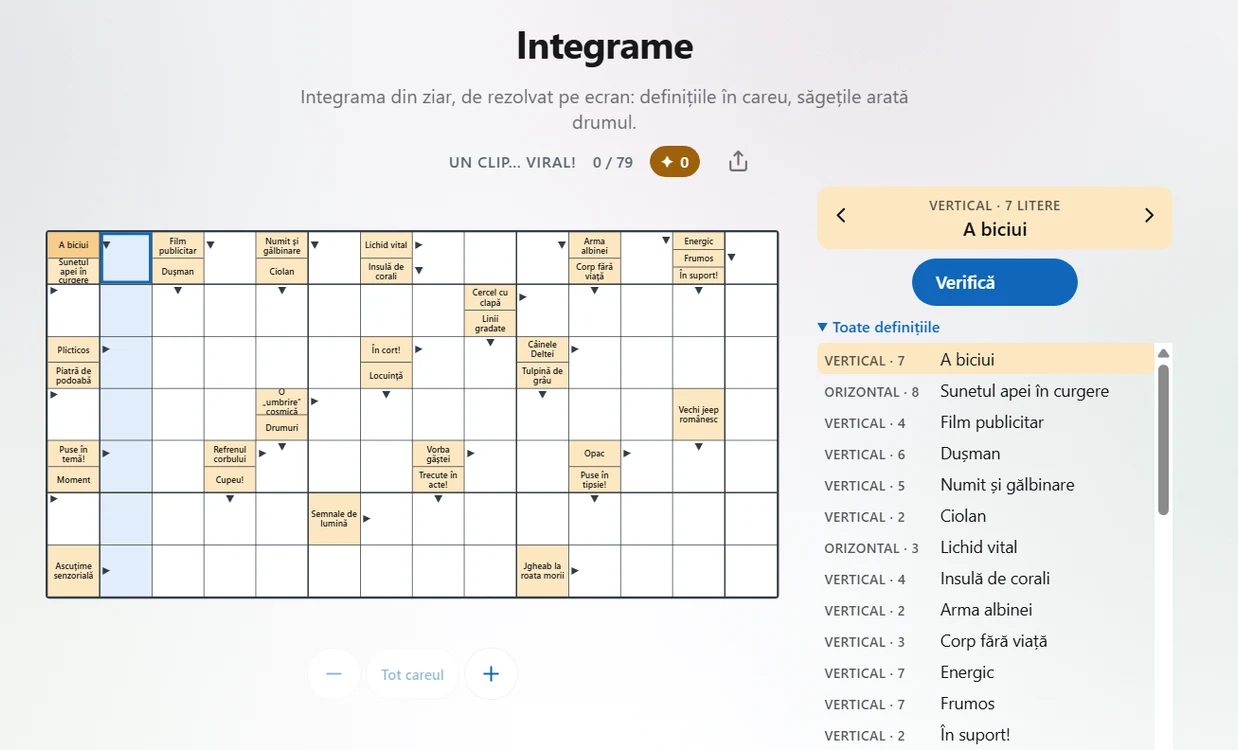Select the clue 'A biciui' in list

(x=986, y=360)
